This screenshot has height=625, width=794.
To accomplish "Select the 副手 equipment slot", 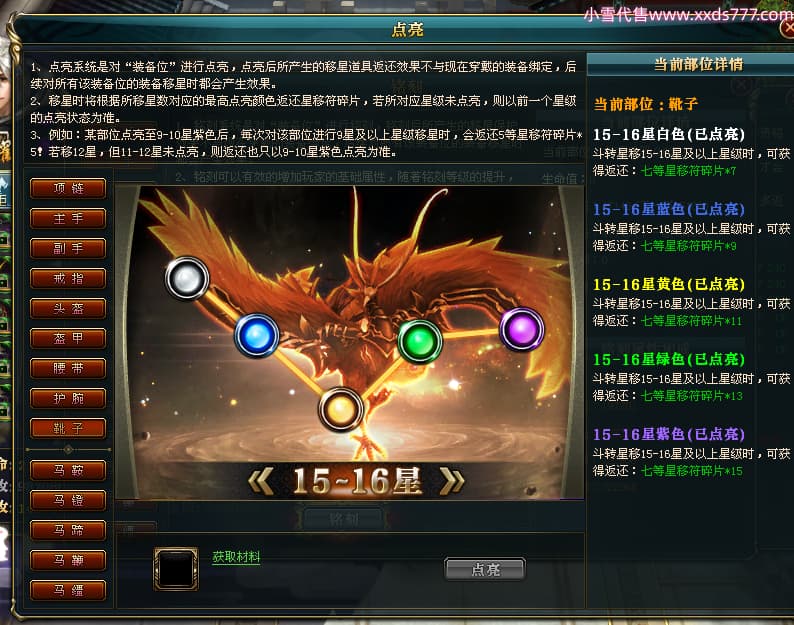I will [68, 248].
